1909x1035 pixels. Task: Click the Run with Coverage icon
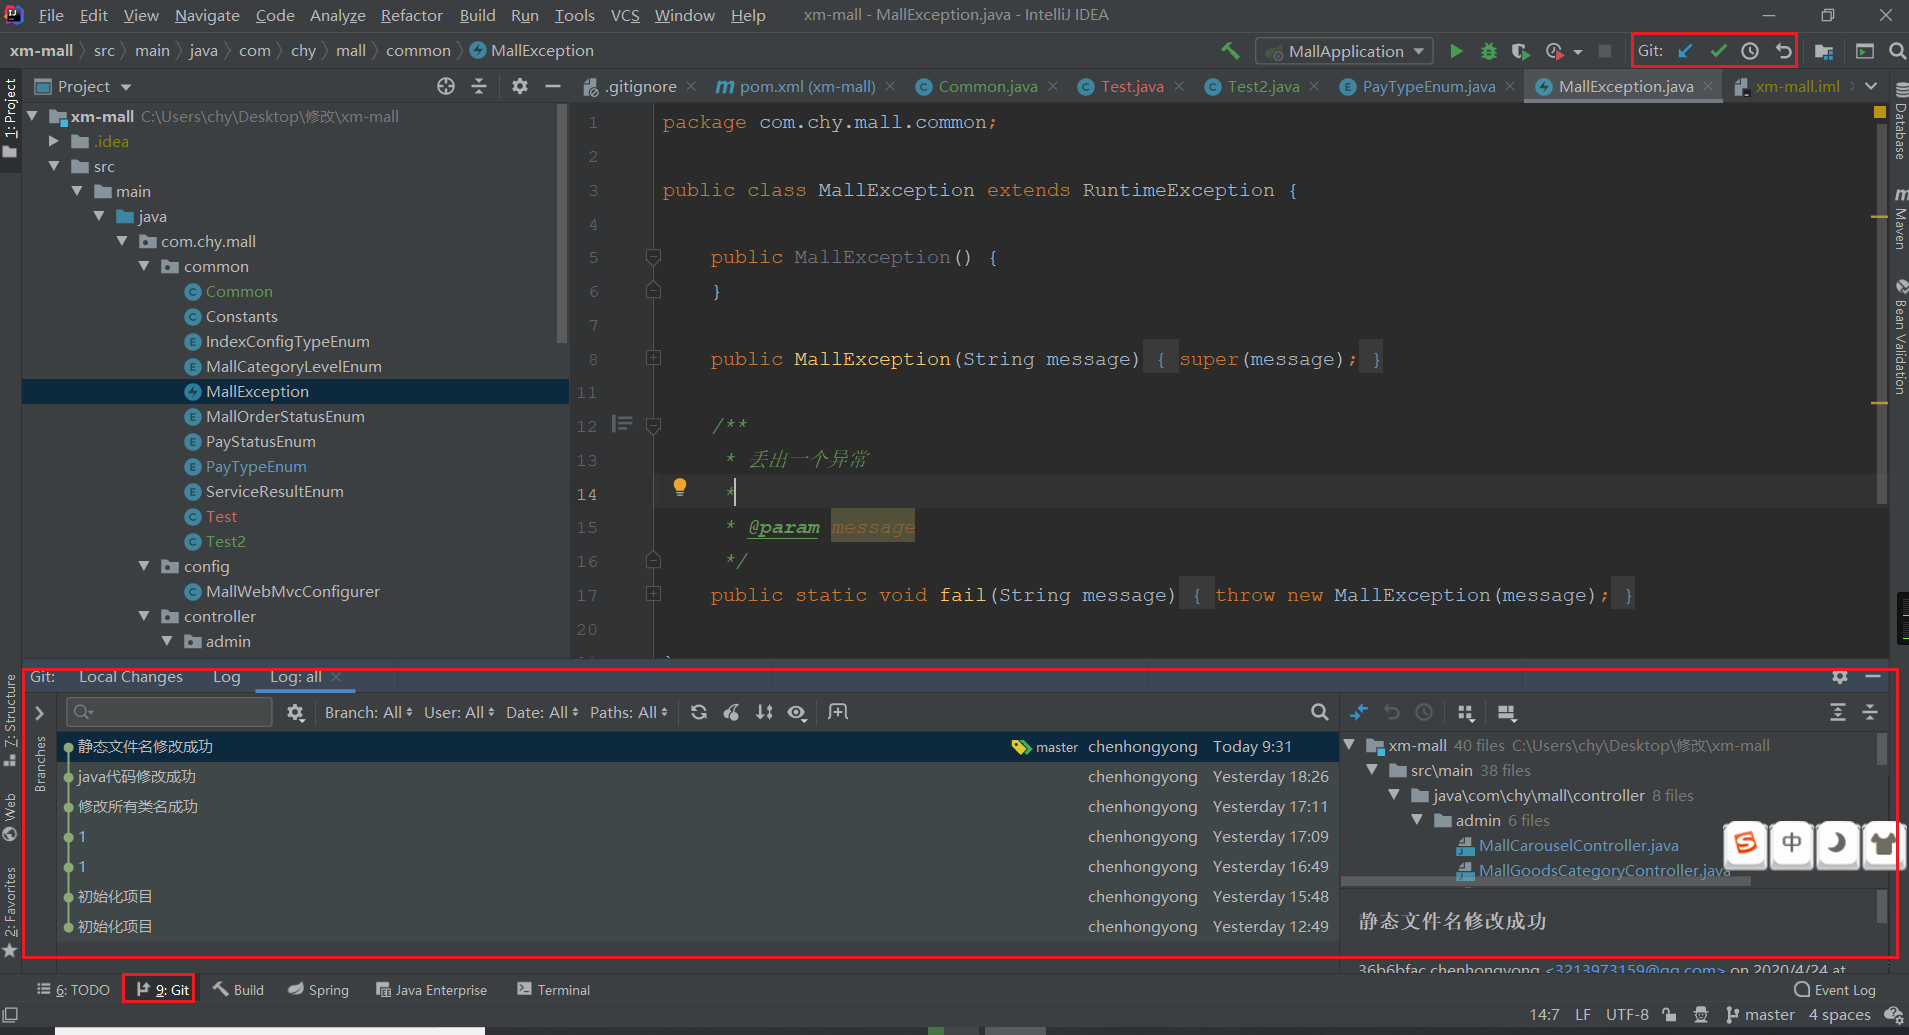tap(1521, 51)
